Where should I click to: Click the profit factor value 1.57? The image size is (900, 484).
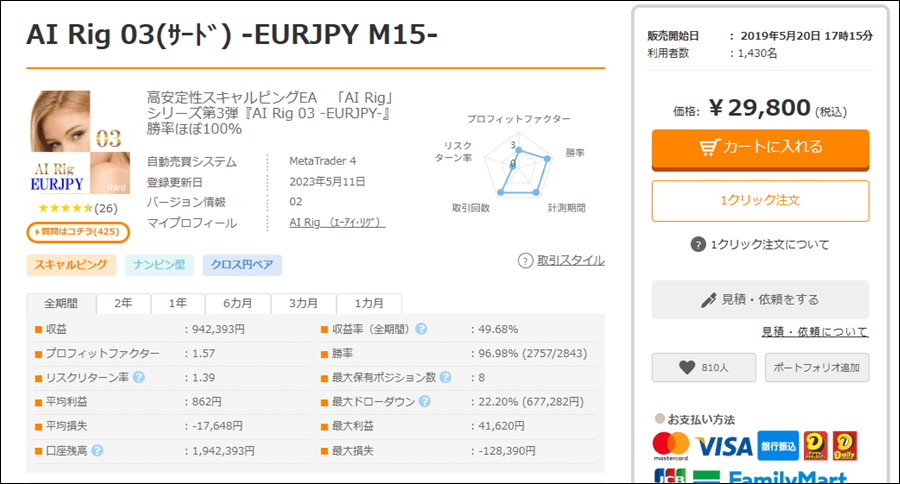pos(203,353)
